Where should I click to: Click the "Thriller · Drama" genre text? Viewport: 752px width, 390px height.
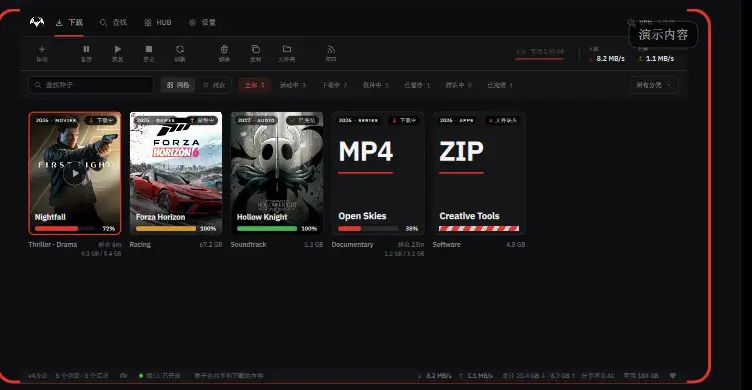tap(53, 245)
